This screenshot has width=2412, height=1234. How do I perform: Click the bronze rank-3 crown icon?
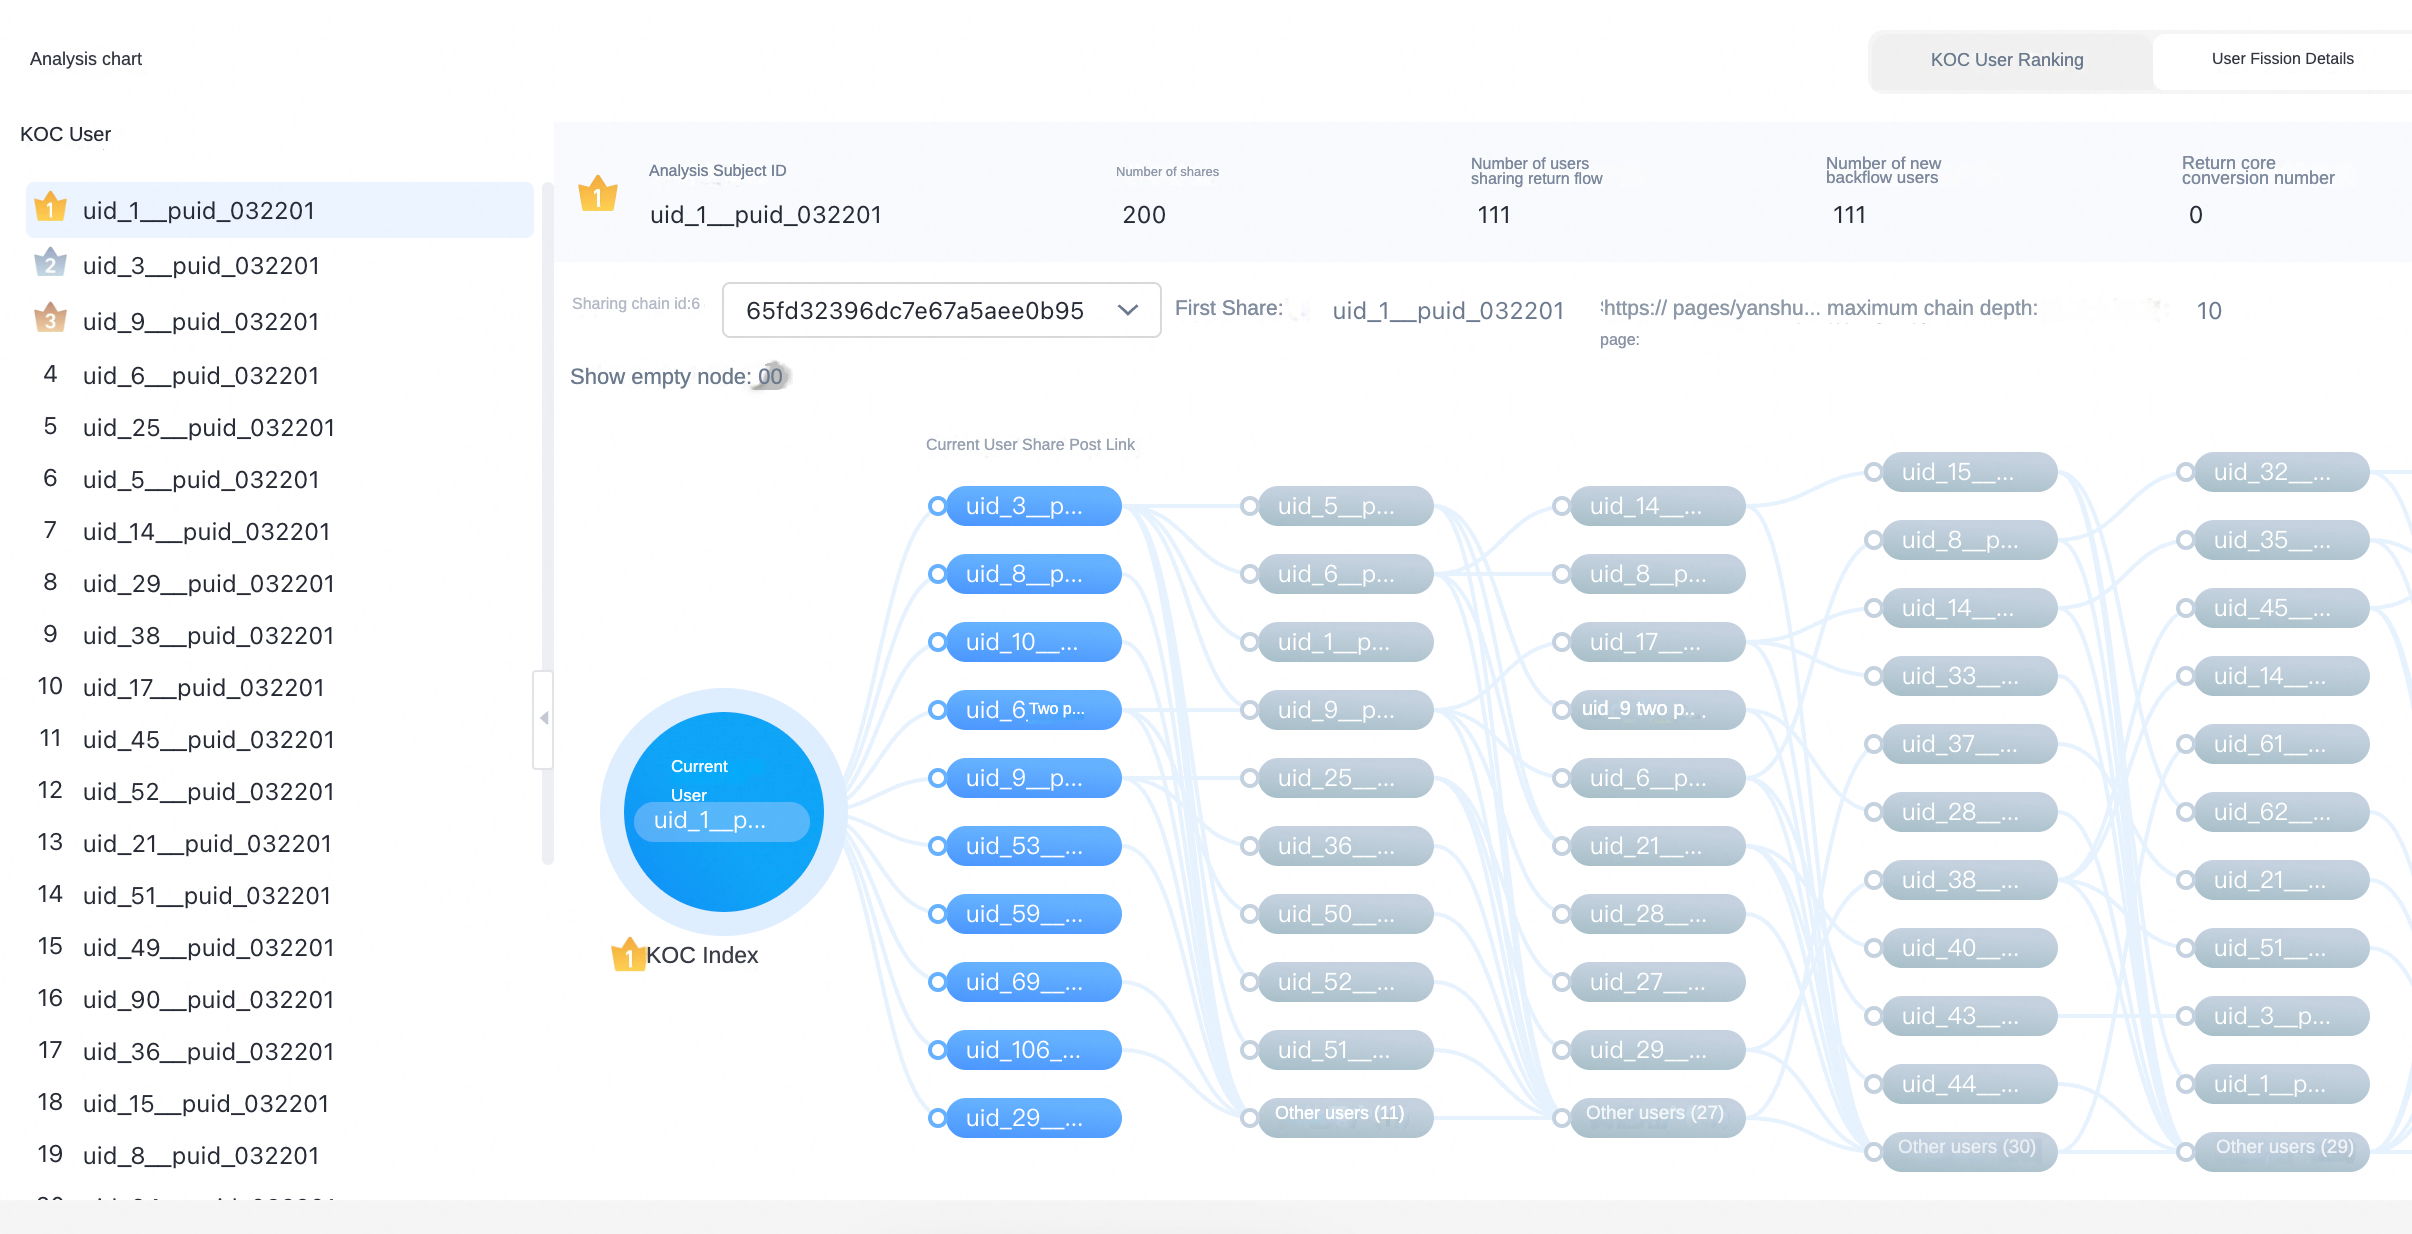click(50, 319)
